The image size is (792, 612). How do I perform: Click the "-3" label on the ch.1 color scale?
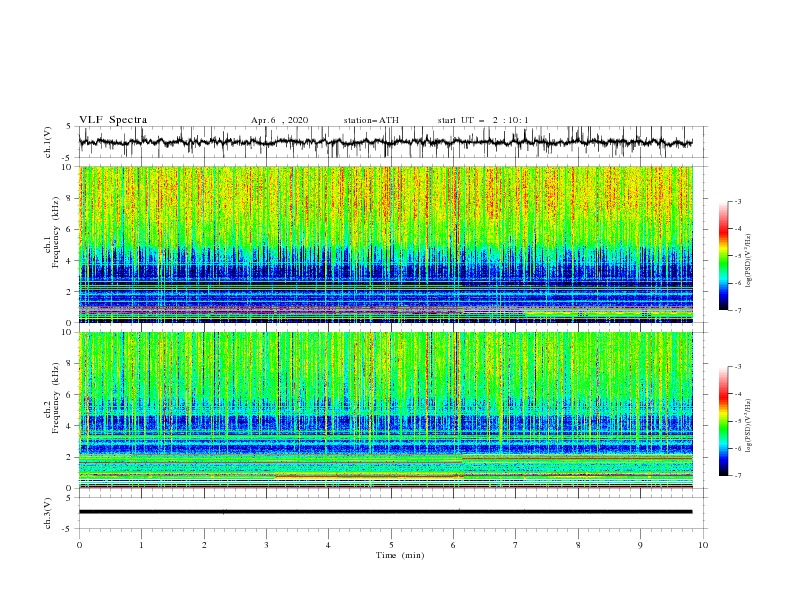(737, 201)
